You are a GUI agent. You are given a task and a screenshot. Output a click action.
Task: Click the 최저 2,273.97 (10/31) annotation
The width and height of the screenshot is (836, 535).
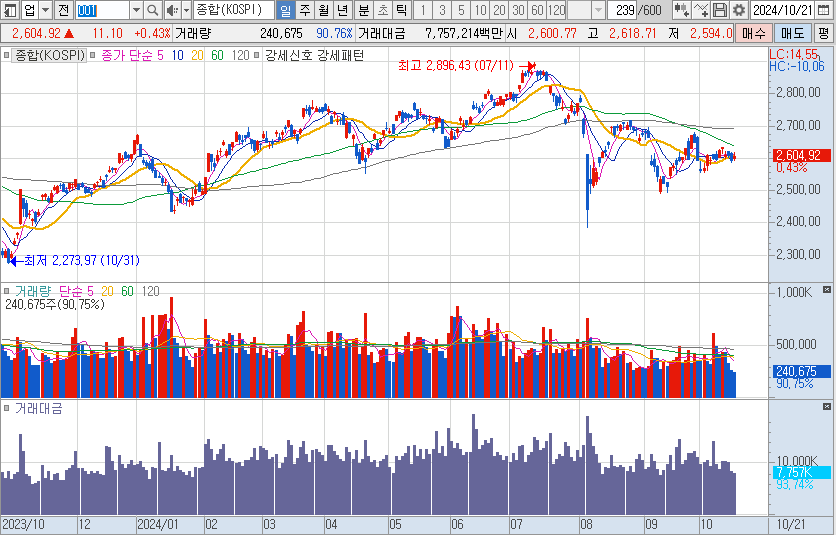pyautogui.click(x=82, y=261)
